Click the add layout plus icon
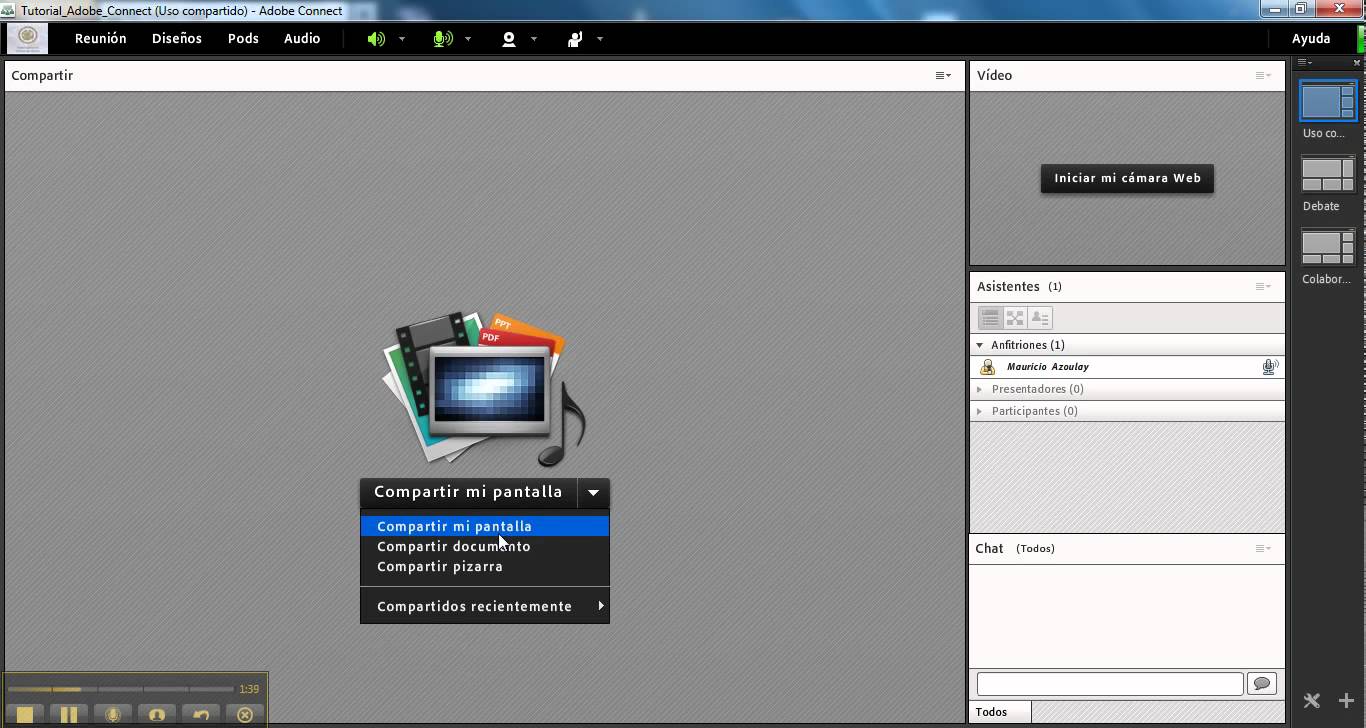This screenshot has height=728, width=1366. point(1346,701)
